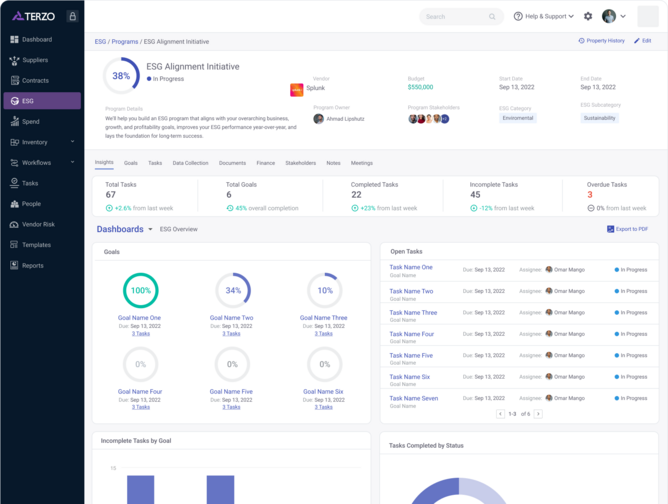Open the settings gear icon
Viewport: 668px width, 504px height.
click(x=588, y=16)
